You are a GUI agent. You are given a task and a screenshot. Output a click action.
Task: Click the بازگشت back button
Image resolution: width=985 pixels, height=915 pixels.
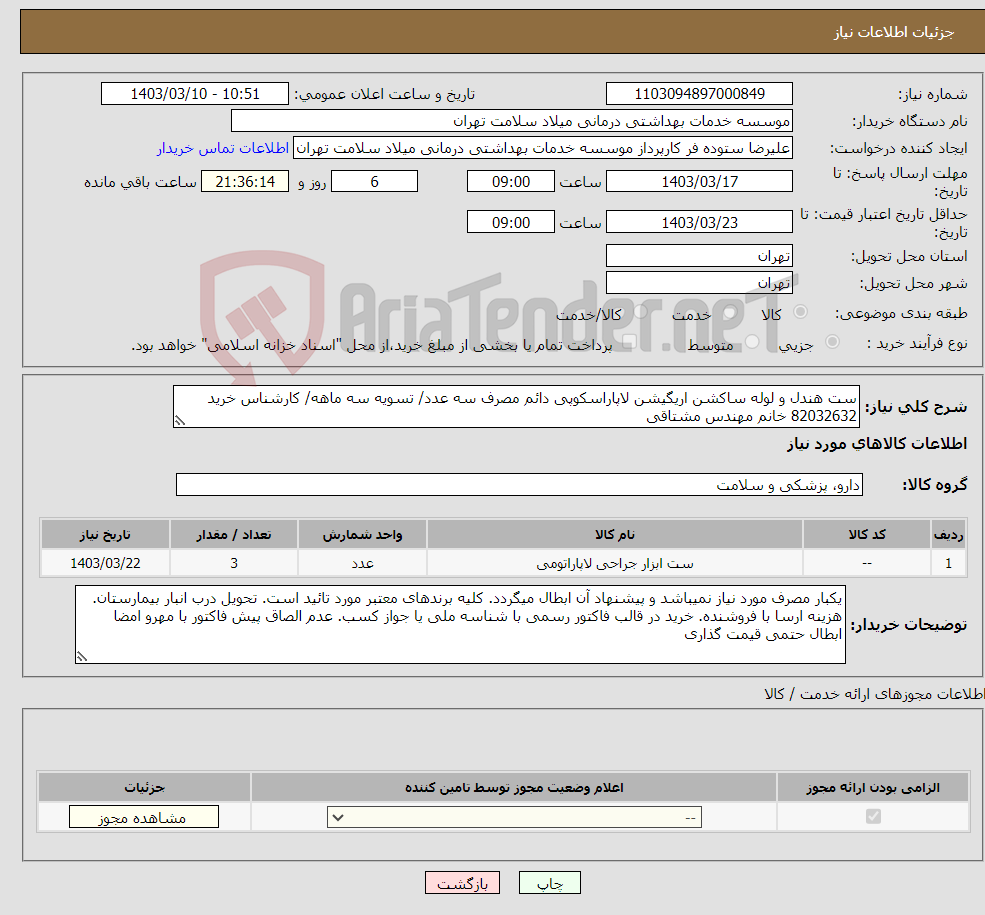[462, 883]
